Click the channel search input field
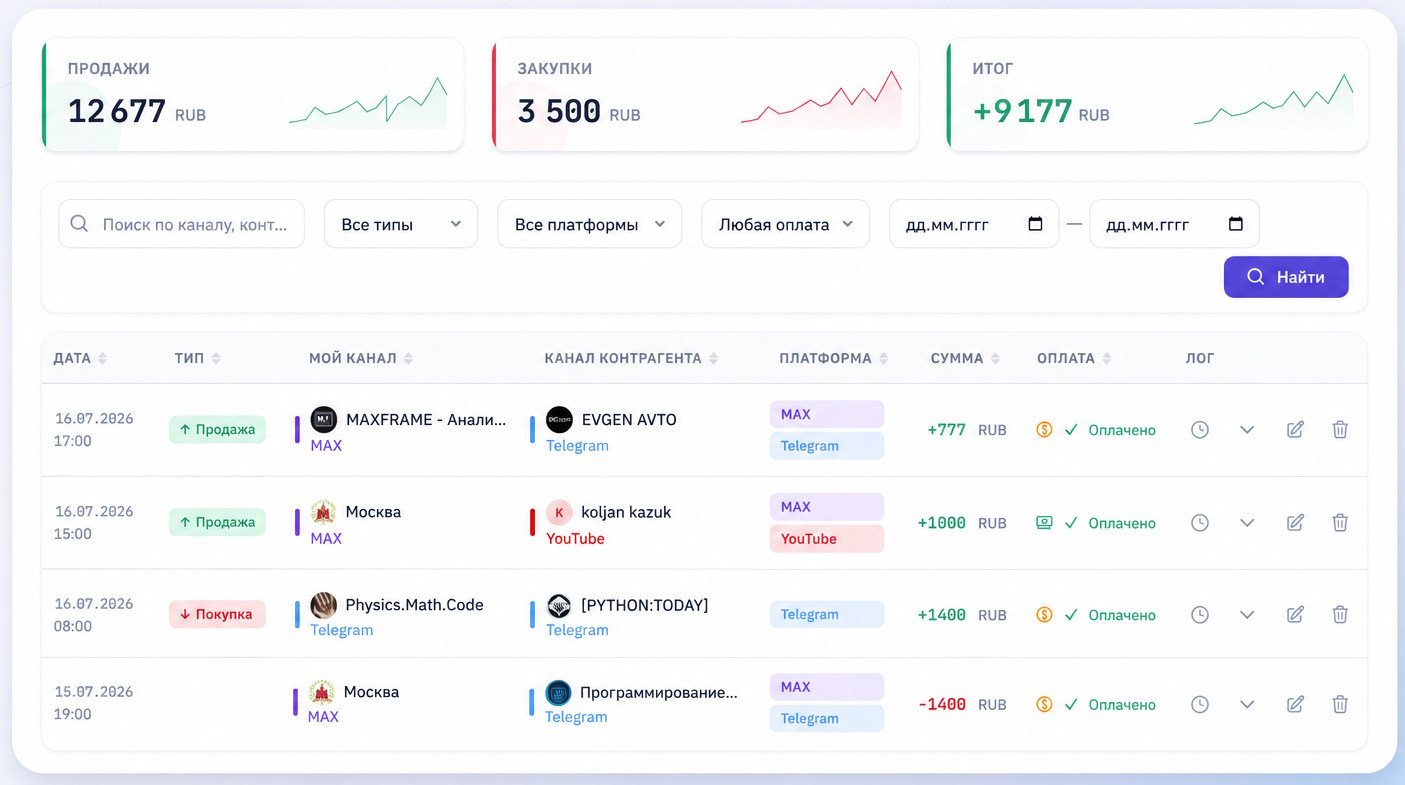The image size is (1405, 785). click(181, 224)
